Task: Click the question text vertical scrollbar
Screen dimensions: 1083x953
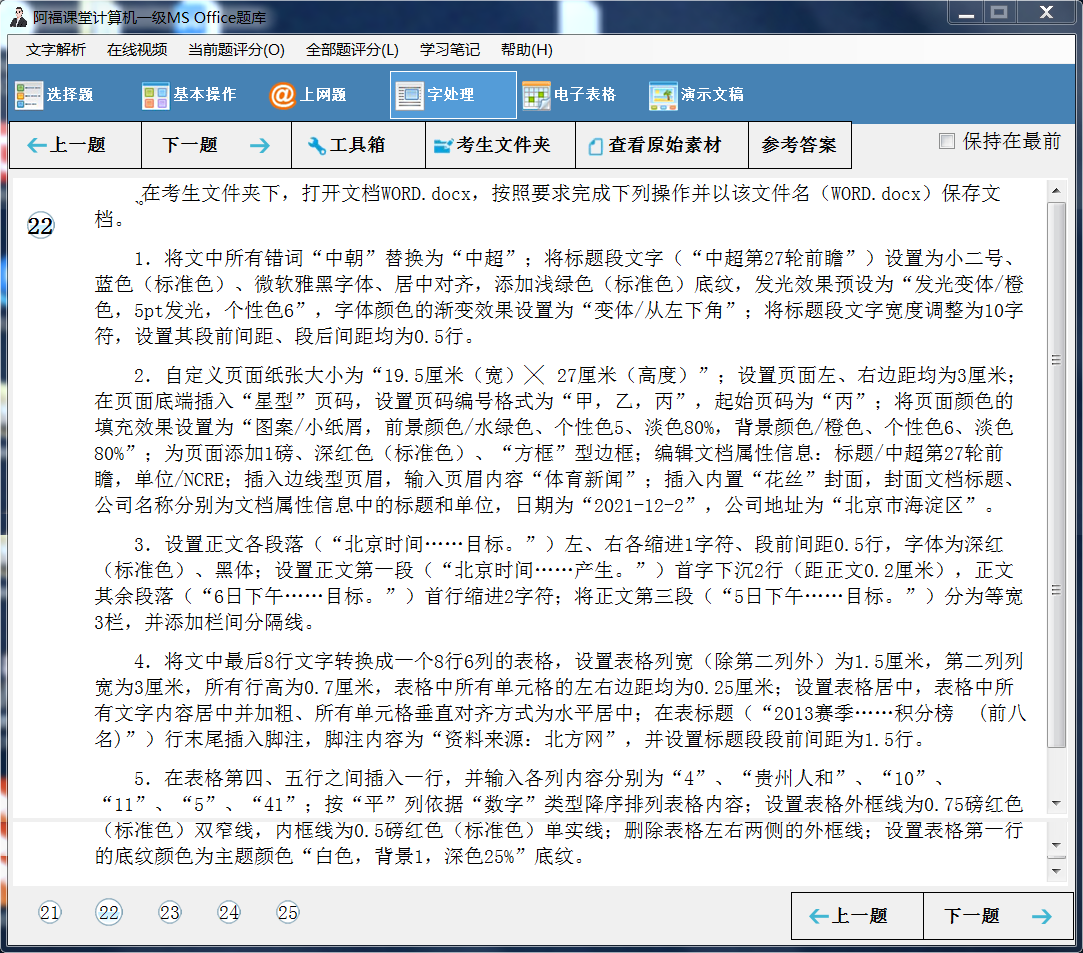Action: pyautogui.click(x=1056, y=470)
